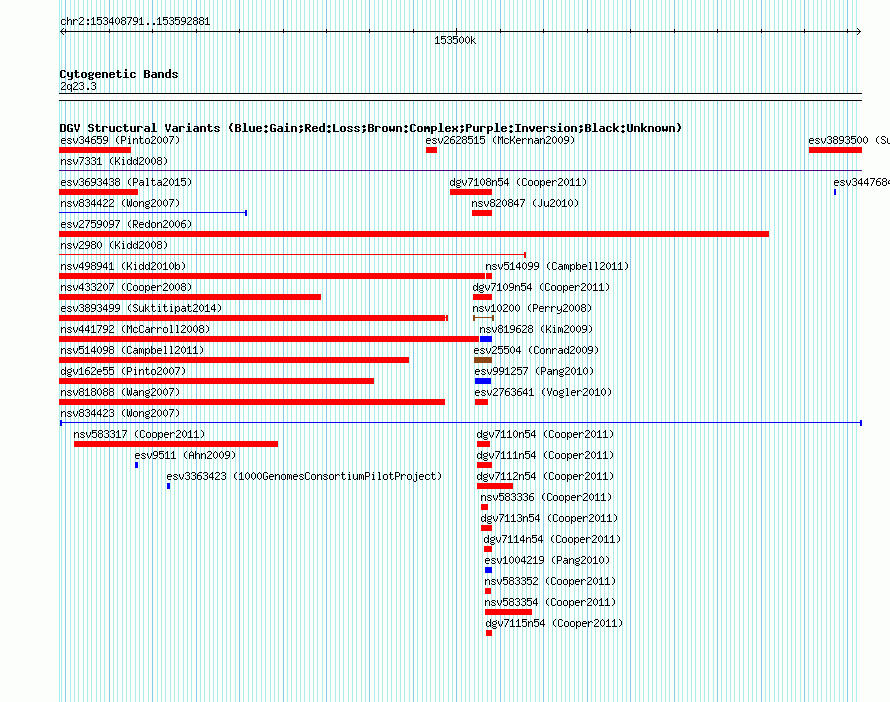The width and height of the screenshot is (890, 702).
Task: Click esv9511 (Ahn2009) variant label
Action: [185, 455]
